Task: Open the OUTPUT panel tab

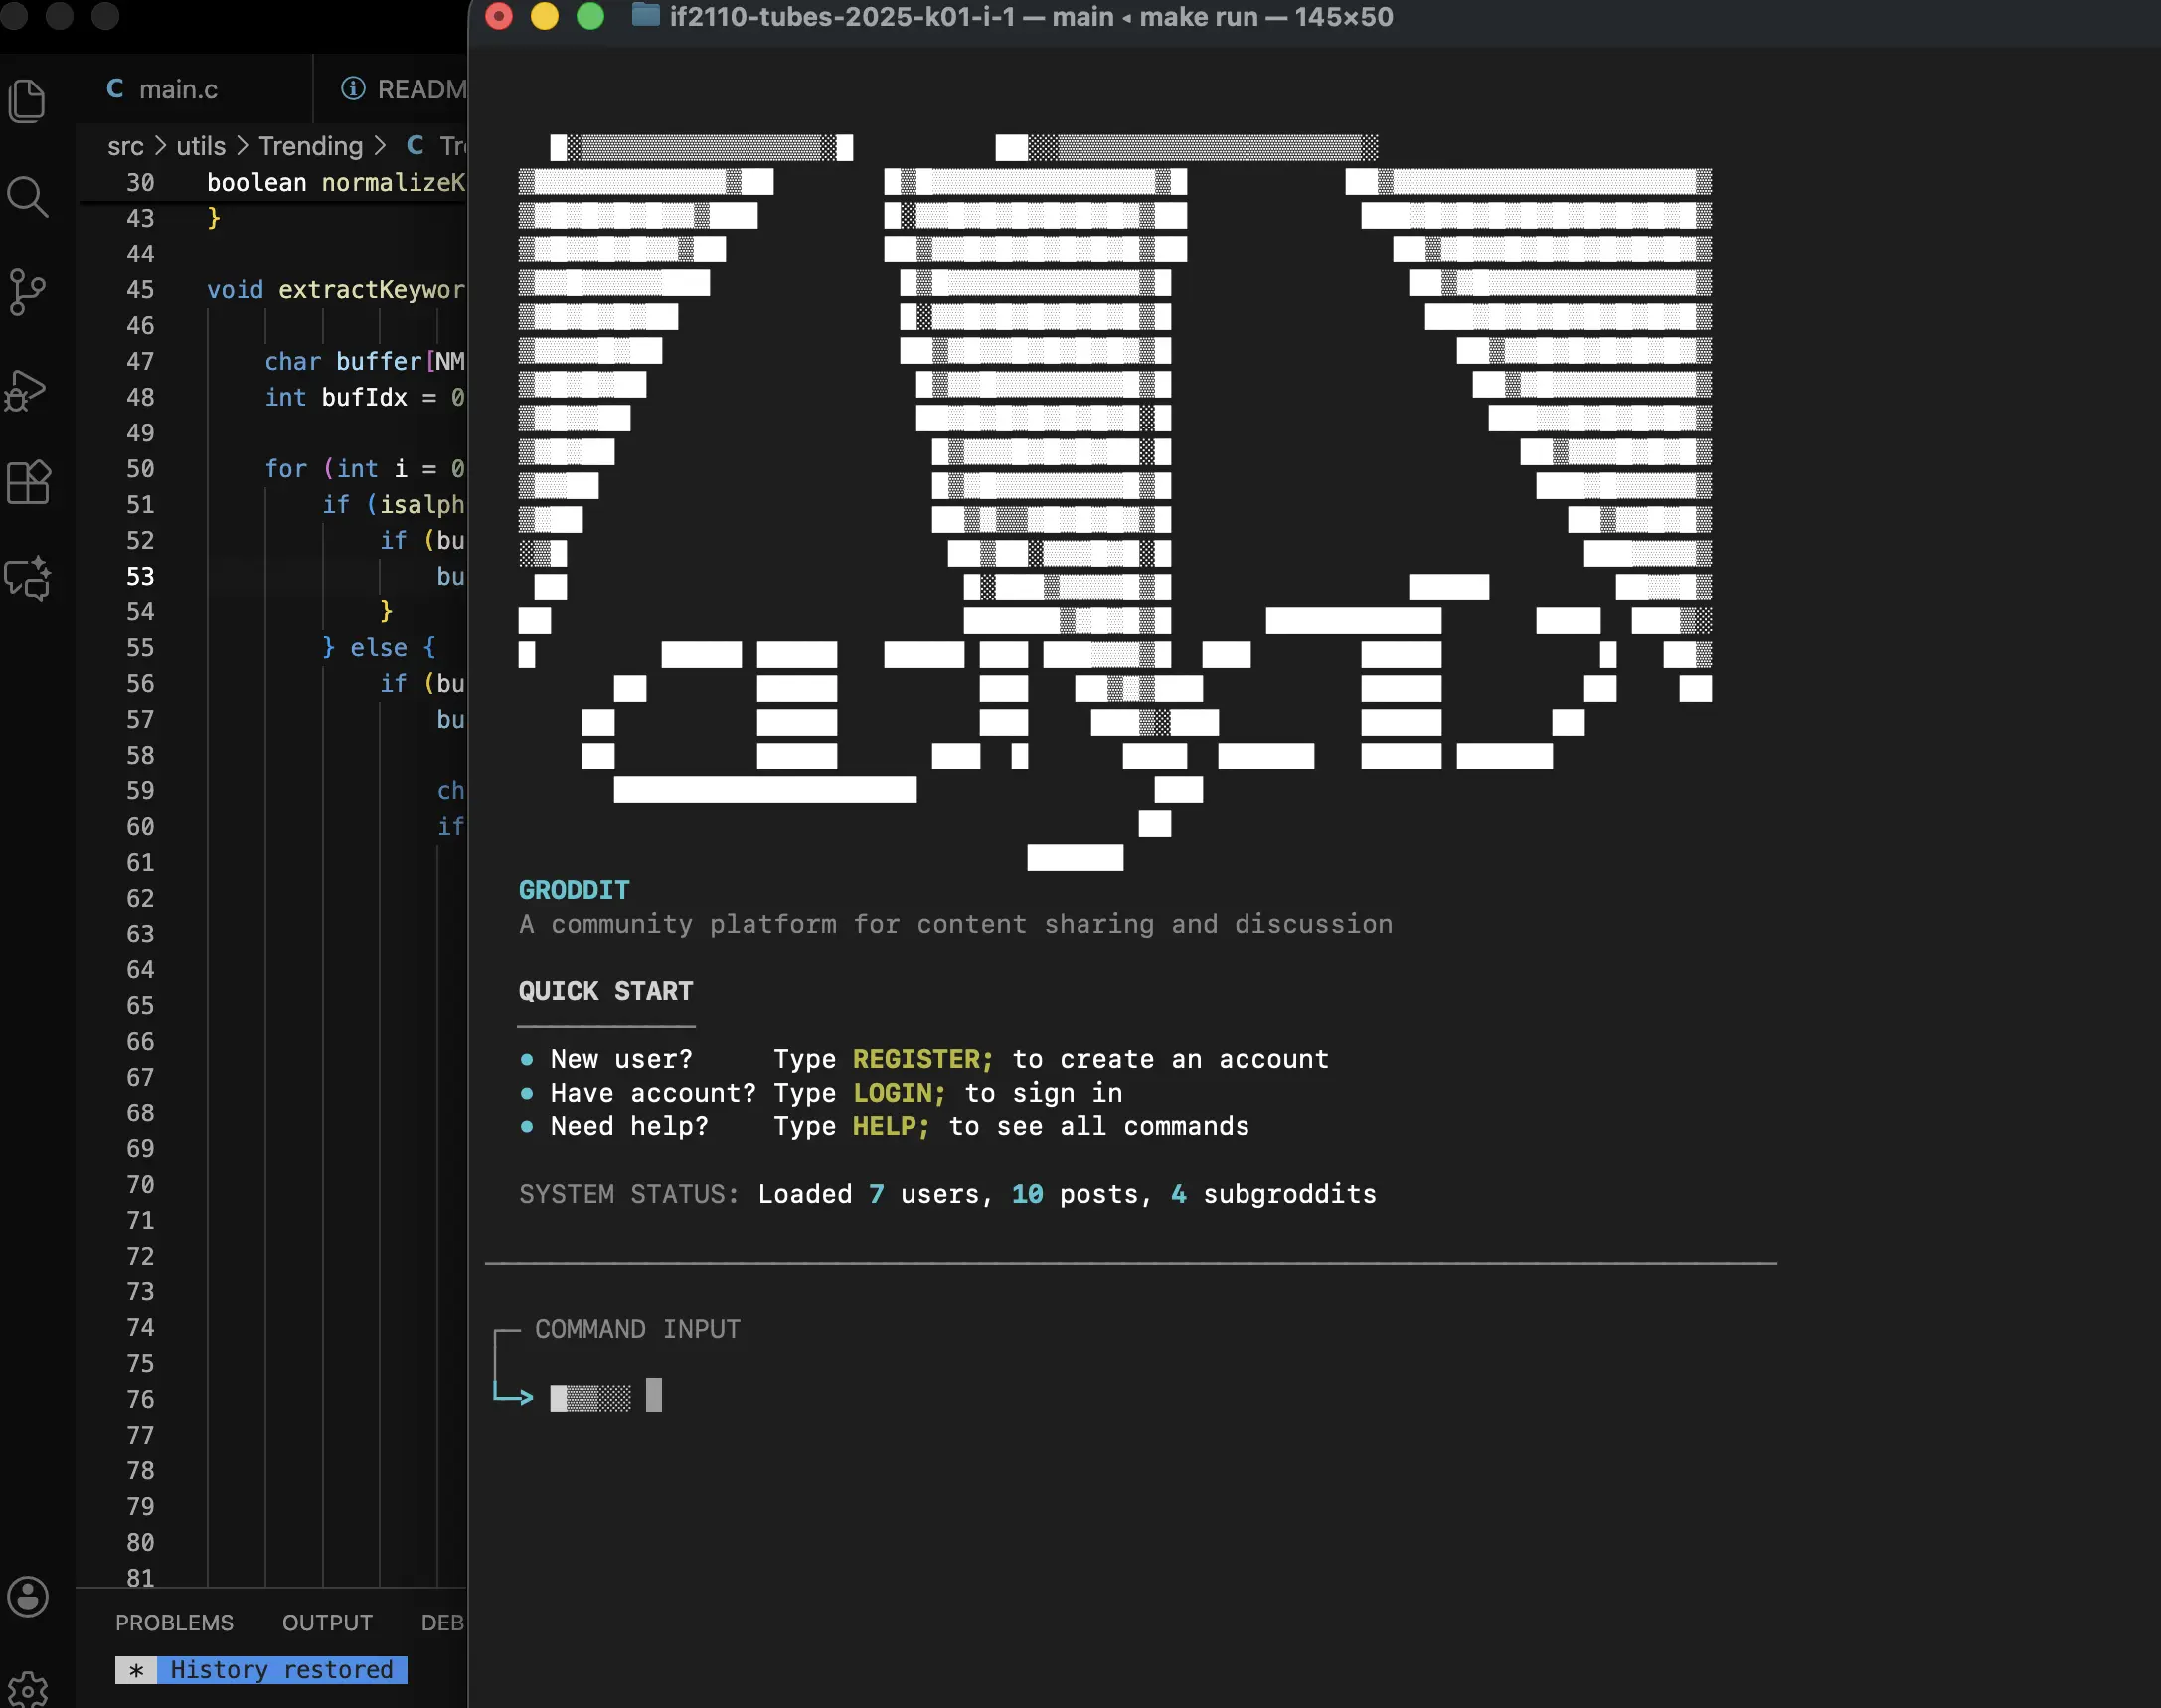Action: [327, 1622]
